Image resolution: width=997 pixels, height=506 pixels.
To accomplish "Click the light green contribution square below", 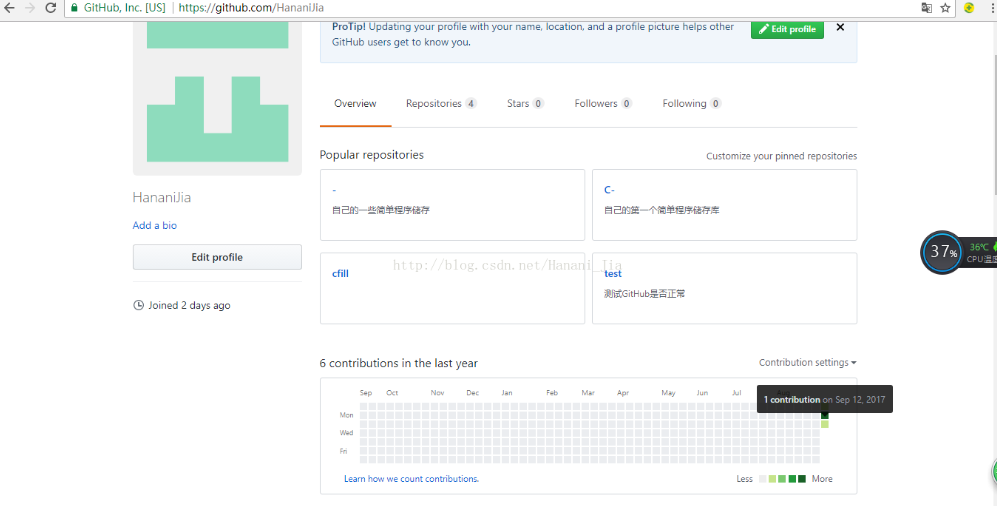I will click(x=825, y=424).
